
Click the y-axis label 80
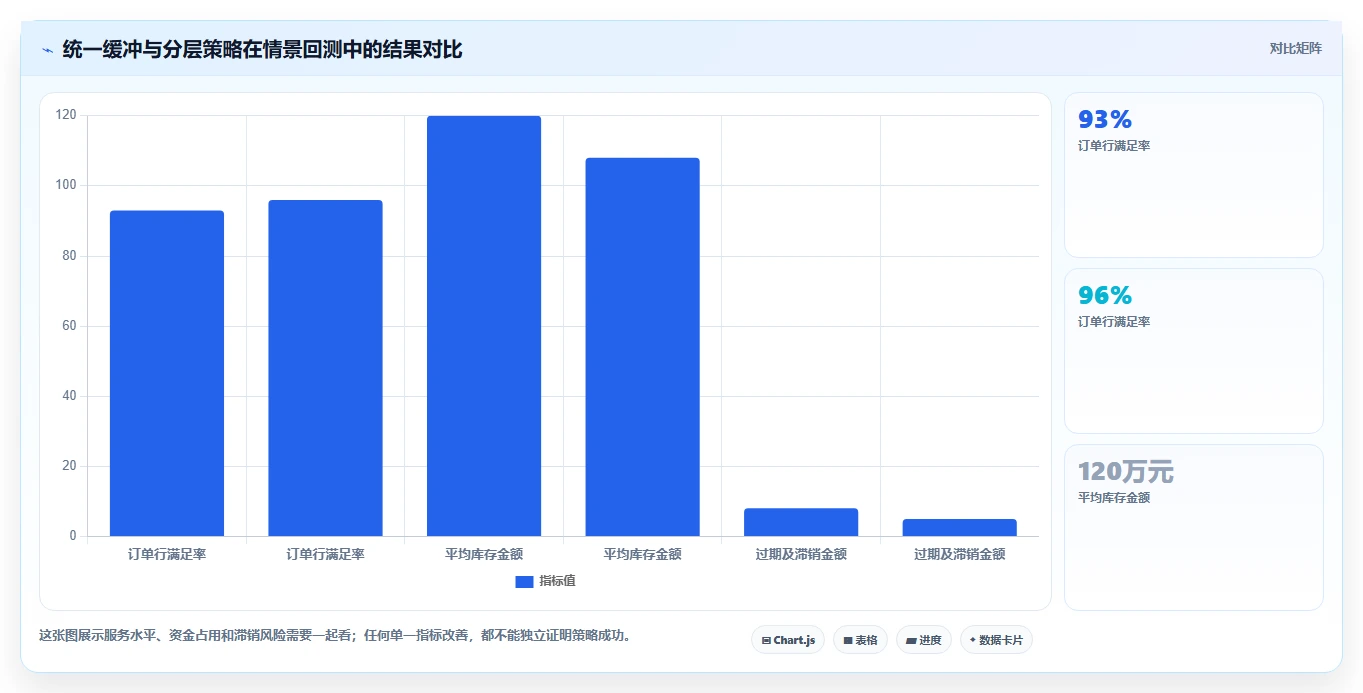(x=69, y=256)
